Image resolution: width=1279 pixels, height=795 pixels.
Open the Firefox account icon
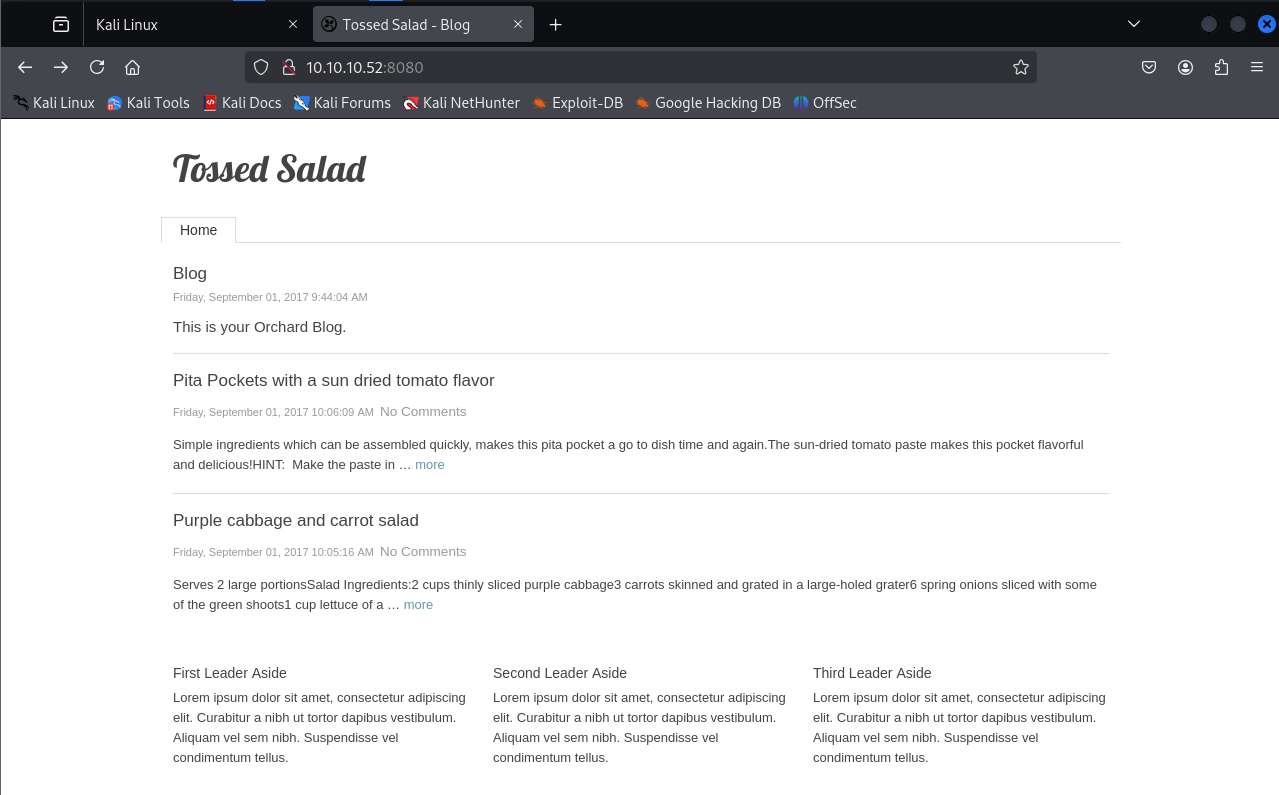tap(1185, 67)
